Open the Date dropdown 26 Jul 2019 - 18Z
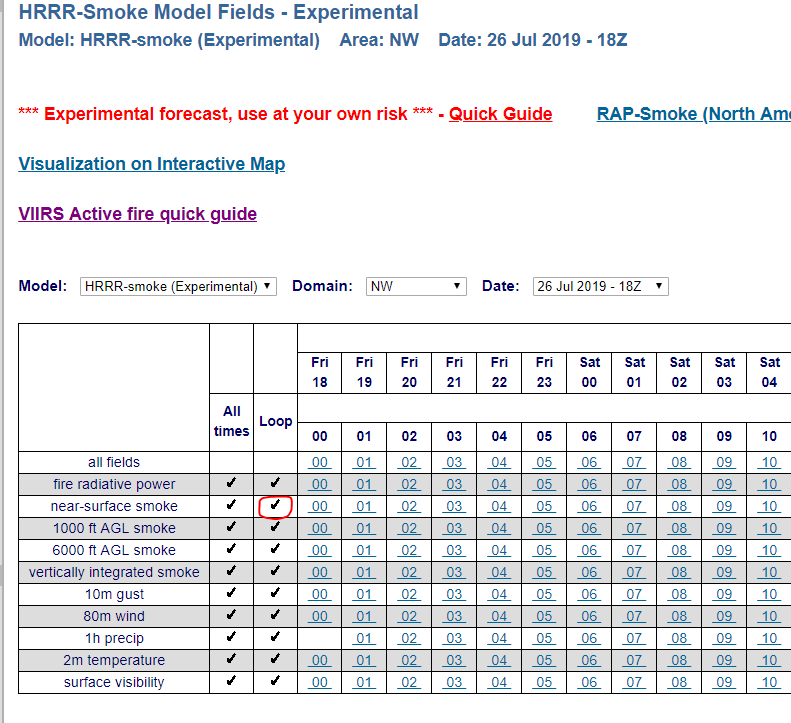The image size is (791, 723). pos(600,286)
